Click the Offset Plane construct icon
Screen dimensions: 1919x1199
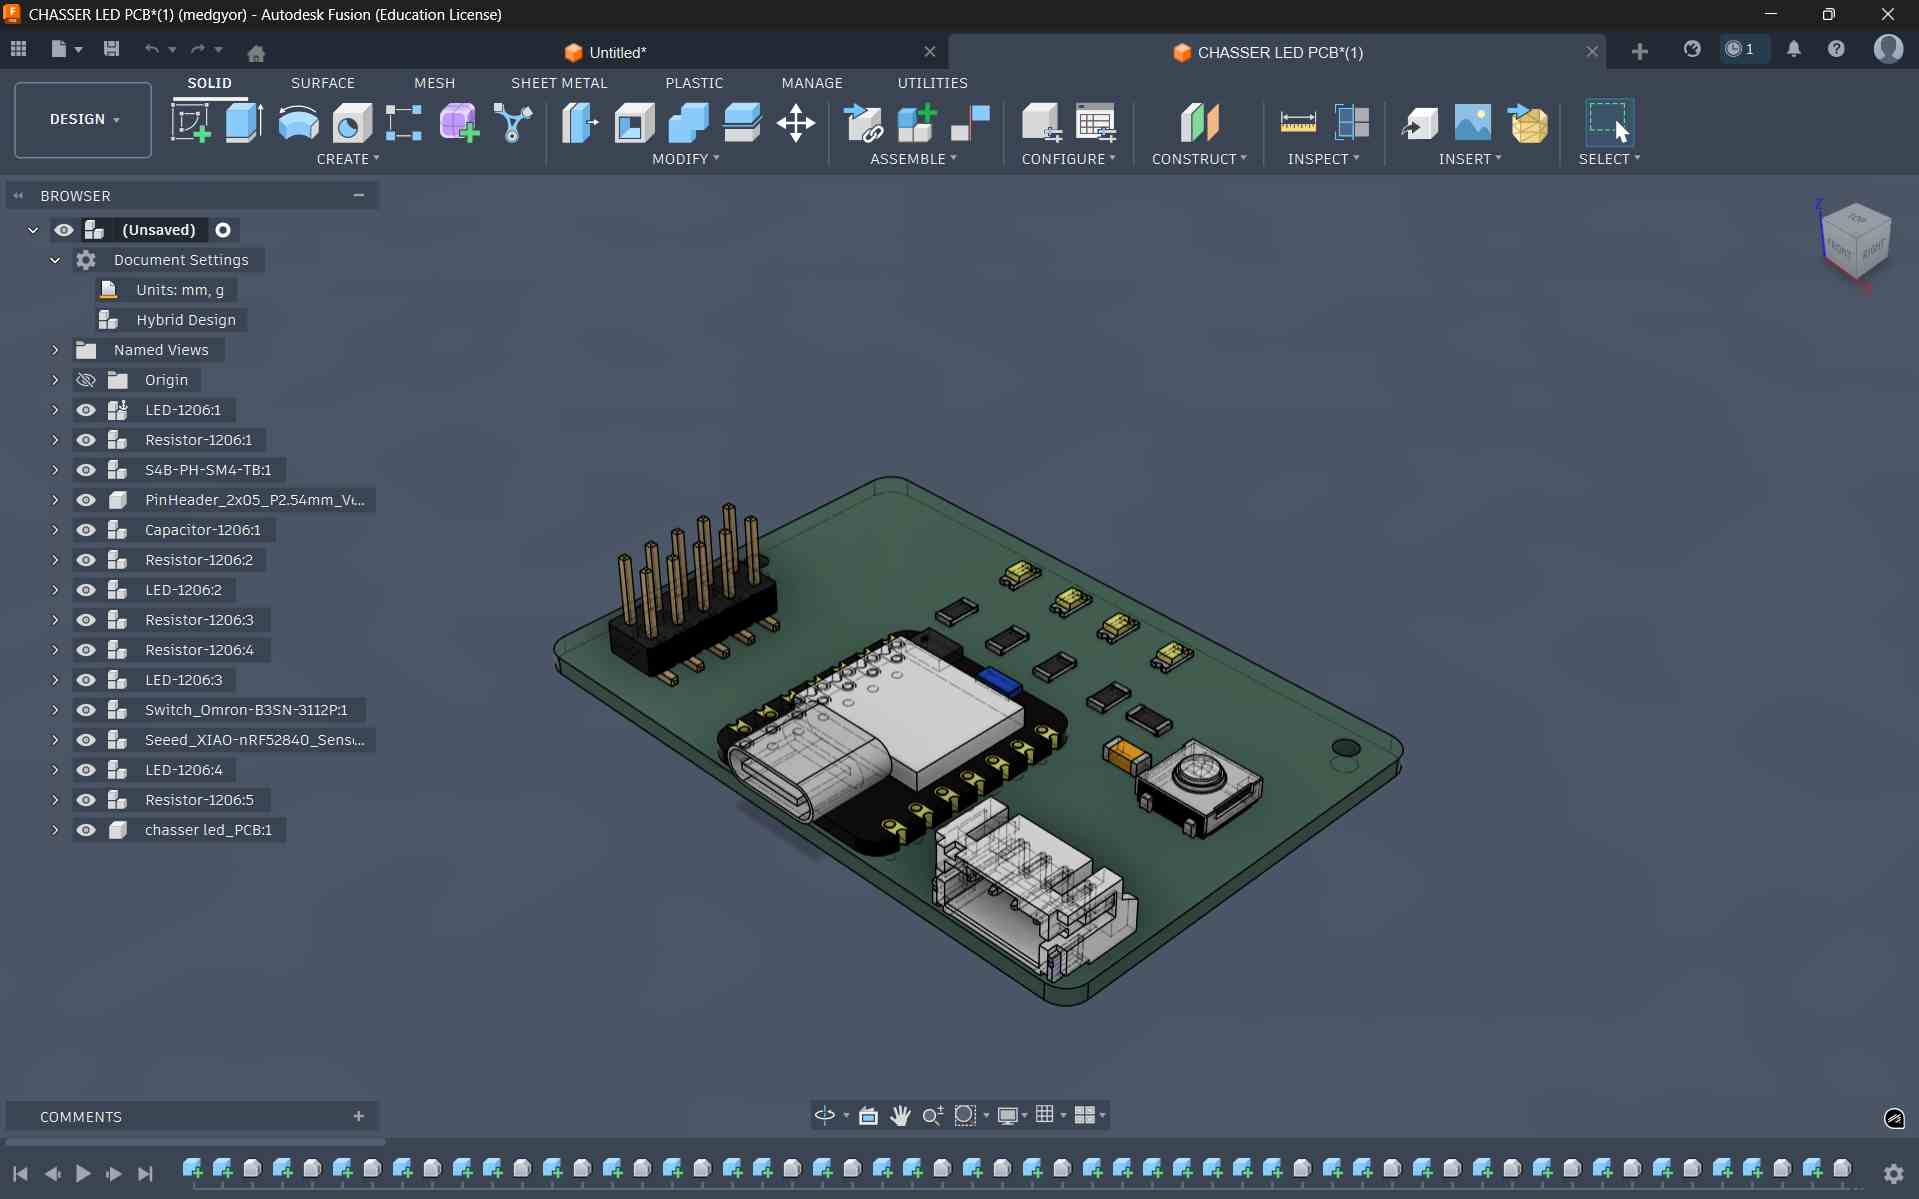coord(1199,123)
